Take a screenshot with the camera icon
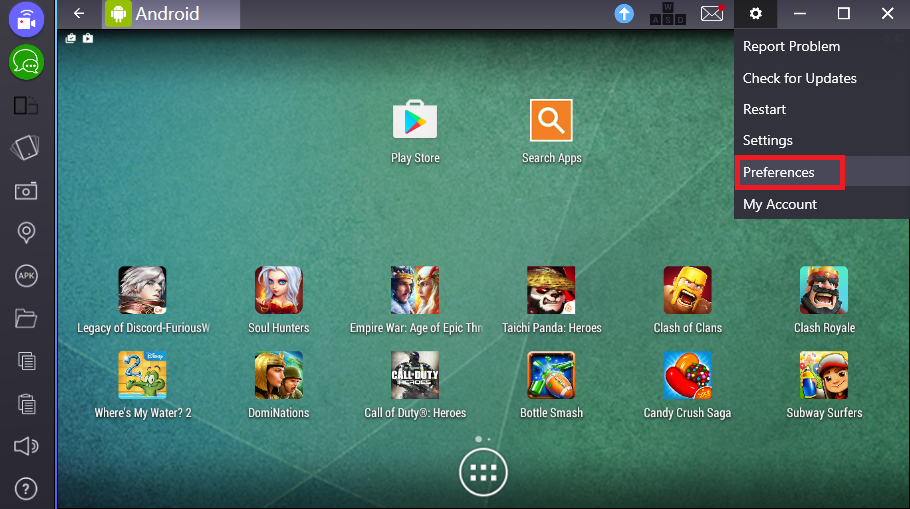The height and width of the screenshot is (509, 910). pyautogui.click(x=26, y=191)
